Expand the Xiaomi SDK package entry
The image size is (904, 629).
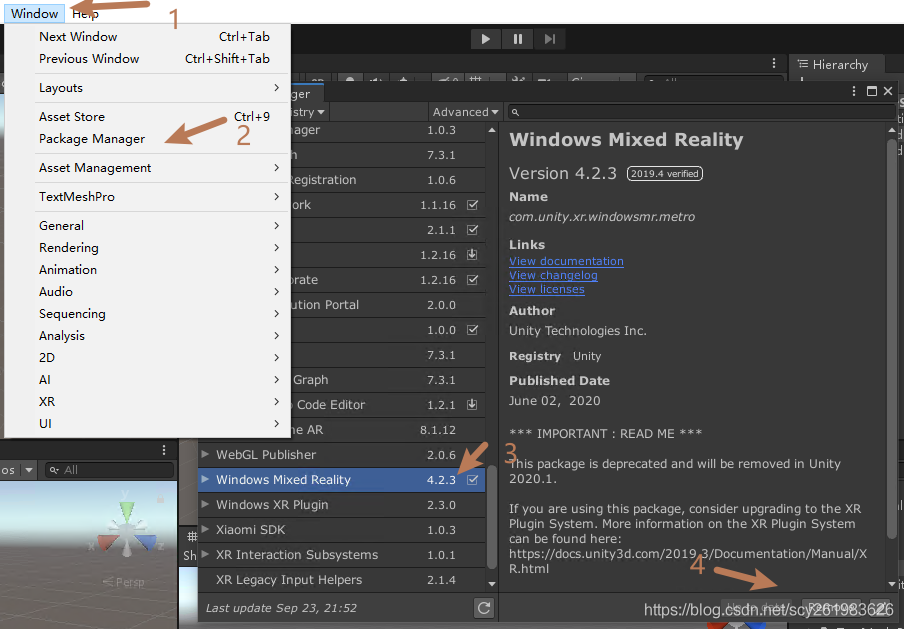(x=205, y=529)
